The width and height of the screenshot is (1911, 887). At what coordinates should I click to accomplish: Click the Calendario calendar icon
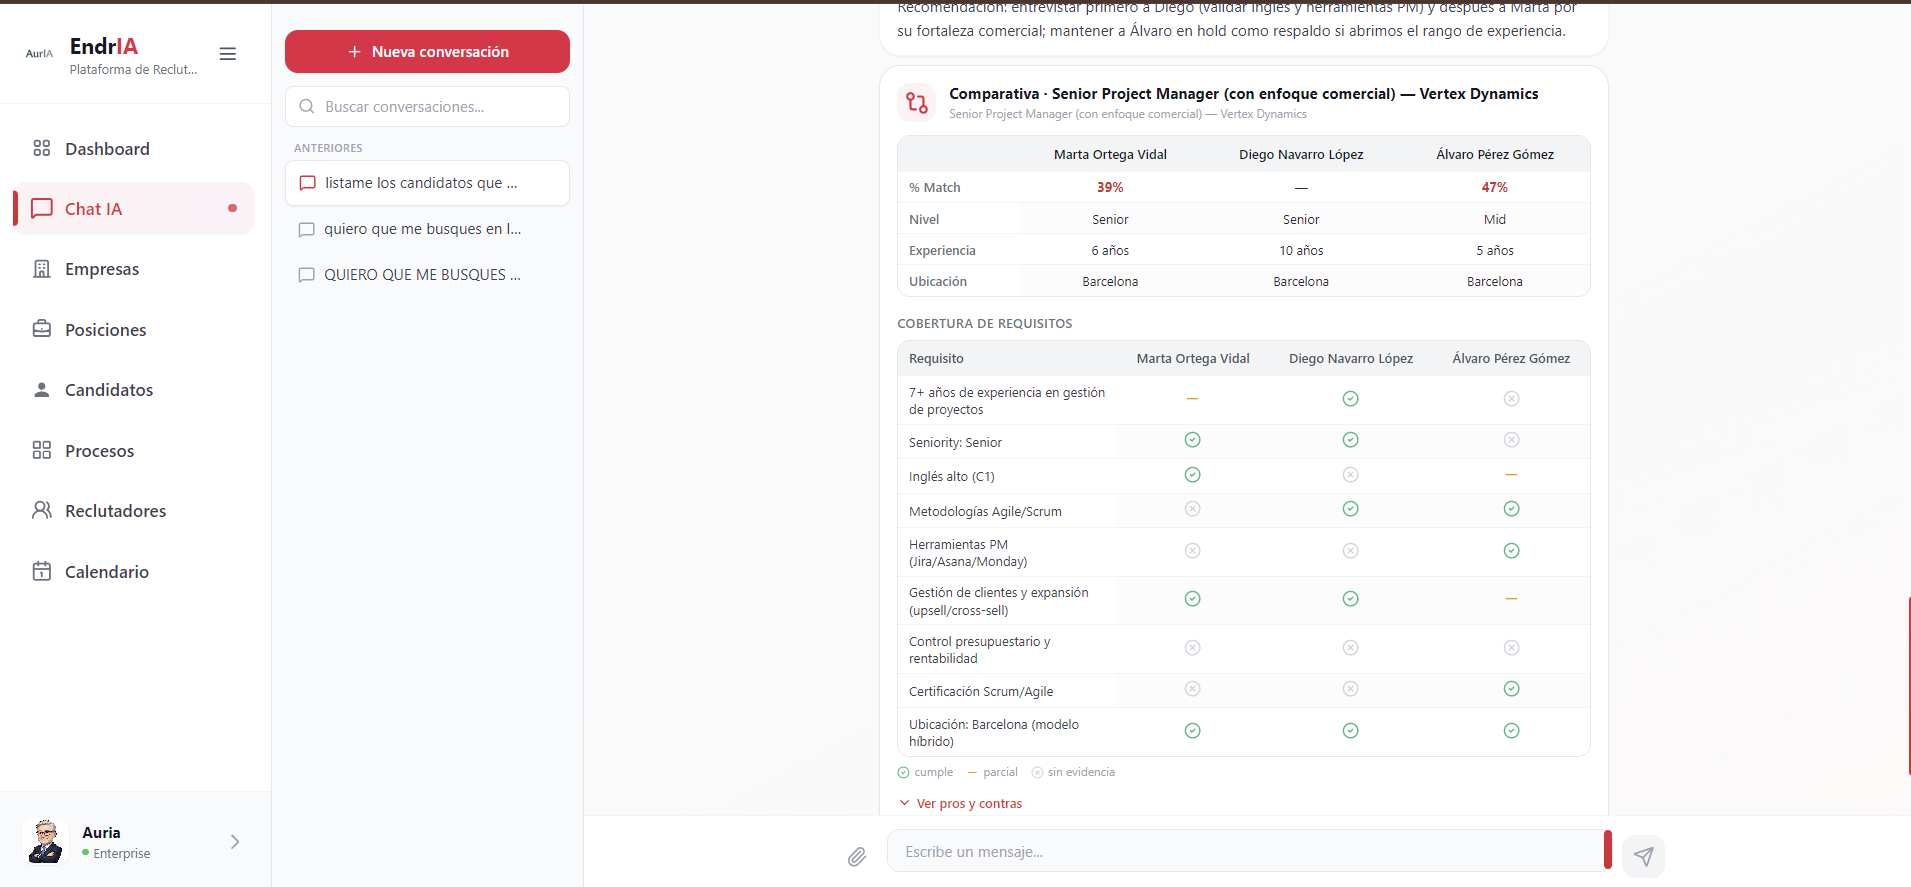coord(42,571)
